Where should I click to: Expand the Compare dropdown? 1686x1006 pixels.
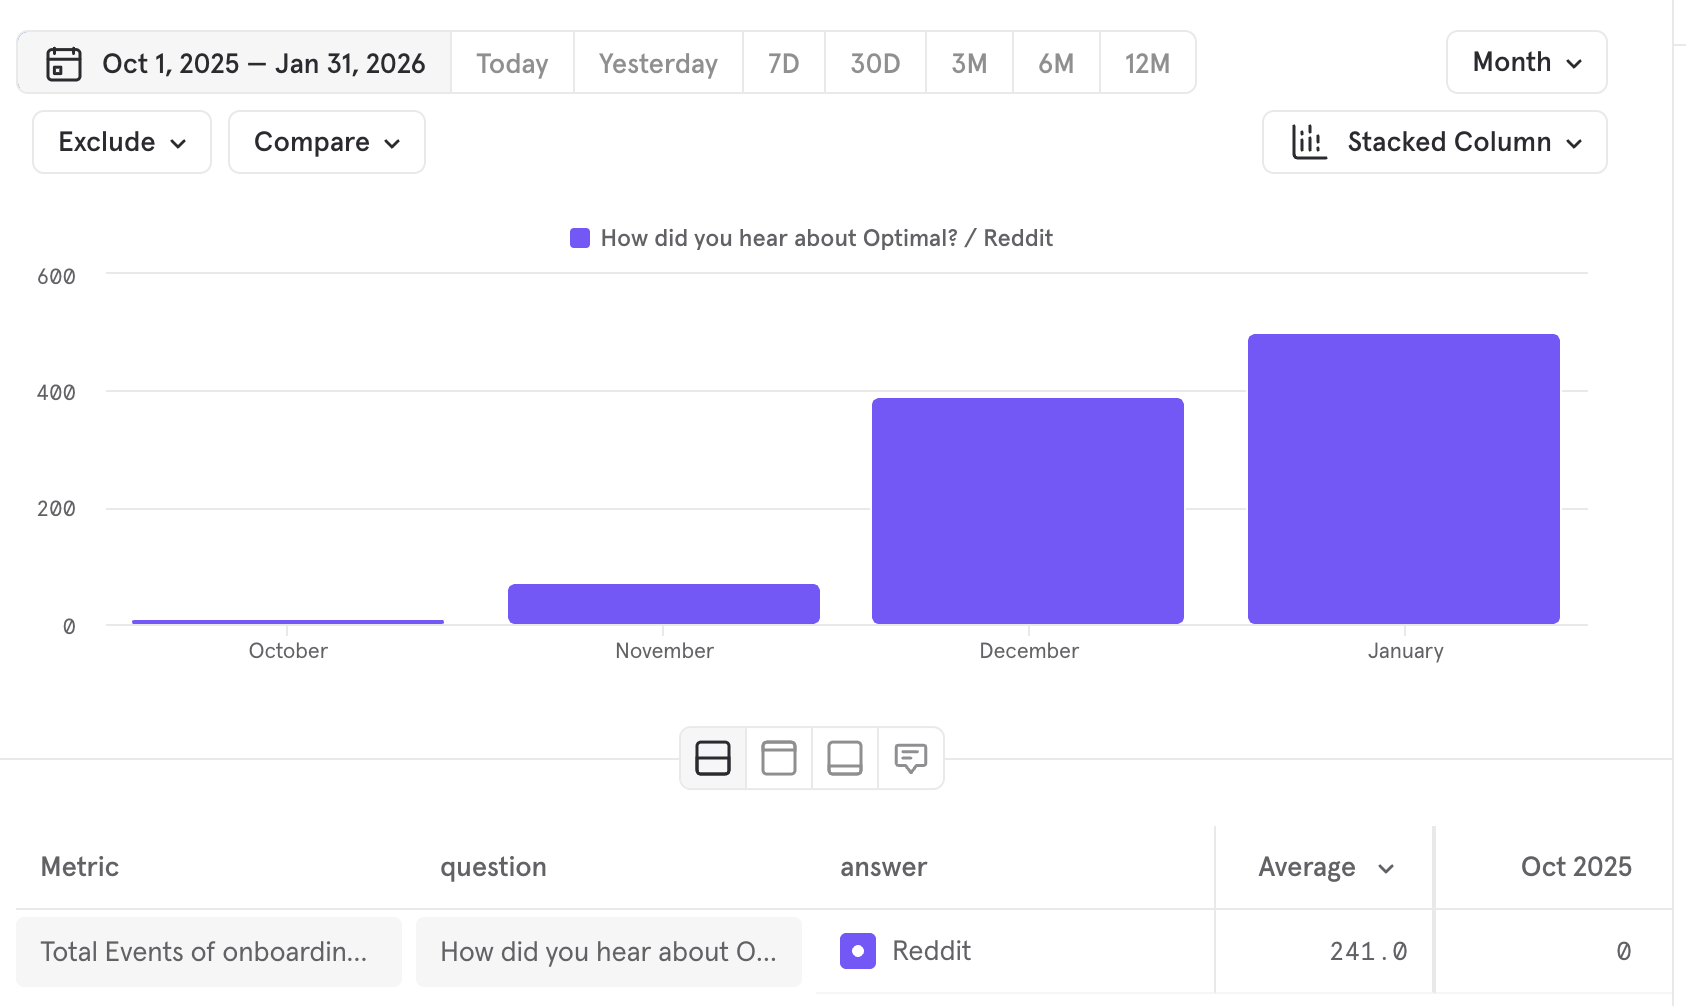click(327, 142)
